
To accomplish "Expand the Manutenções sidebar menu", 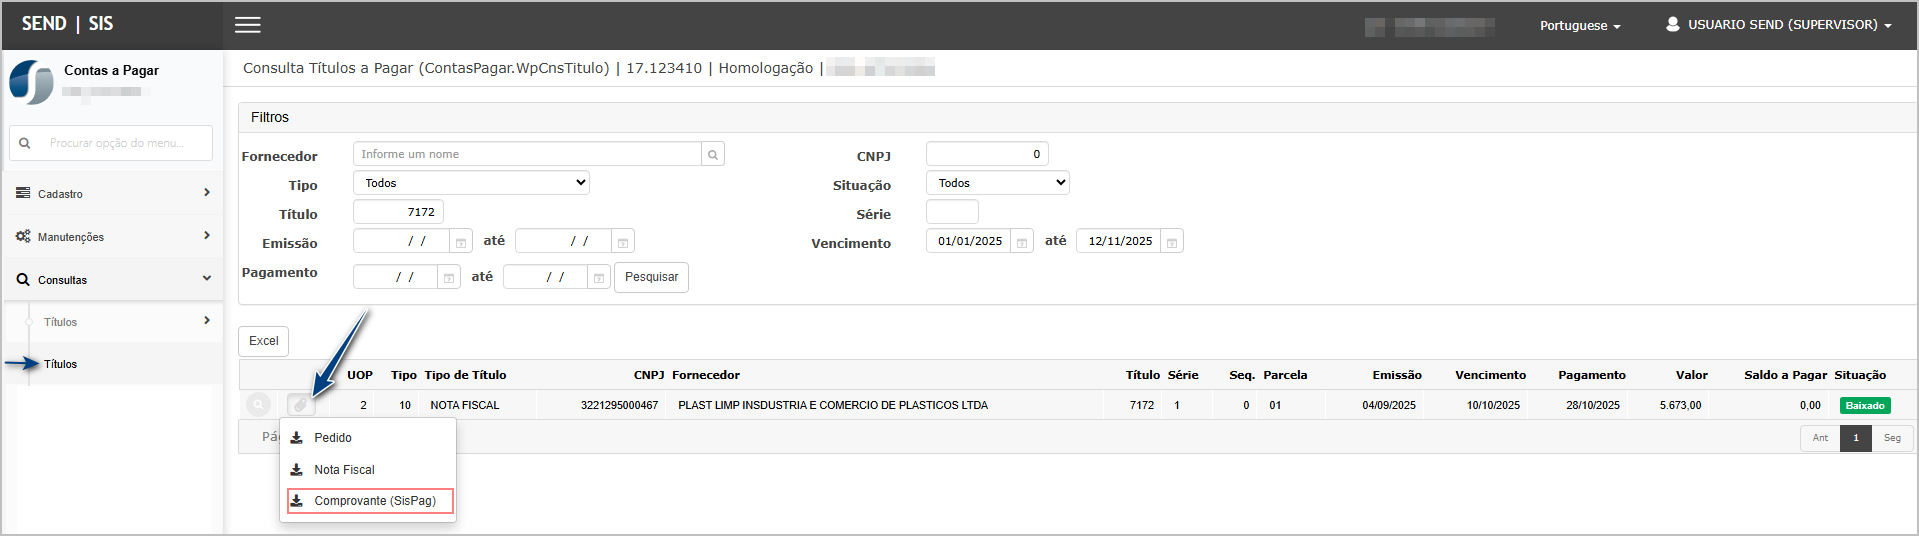I will coord(112,237).
